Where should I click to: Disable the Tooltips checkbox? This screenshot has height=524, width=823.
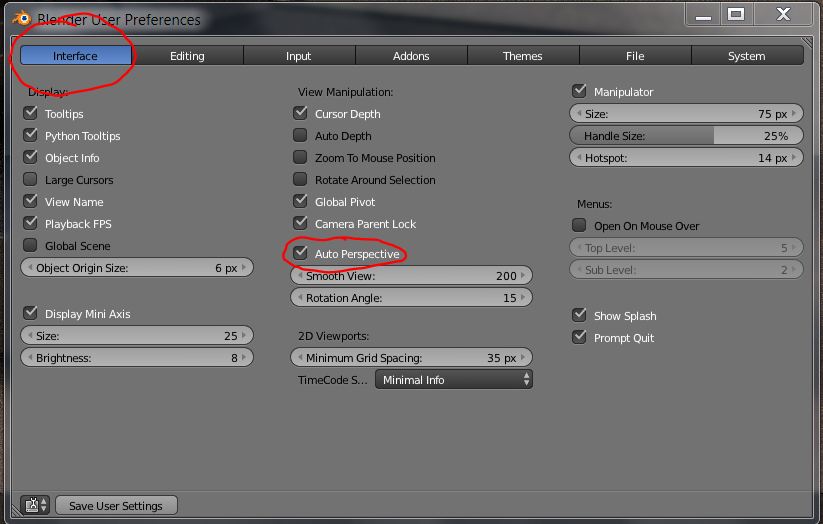(30, 113)
